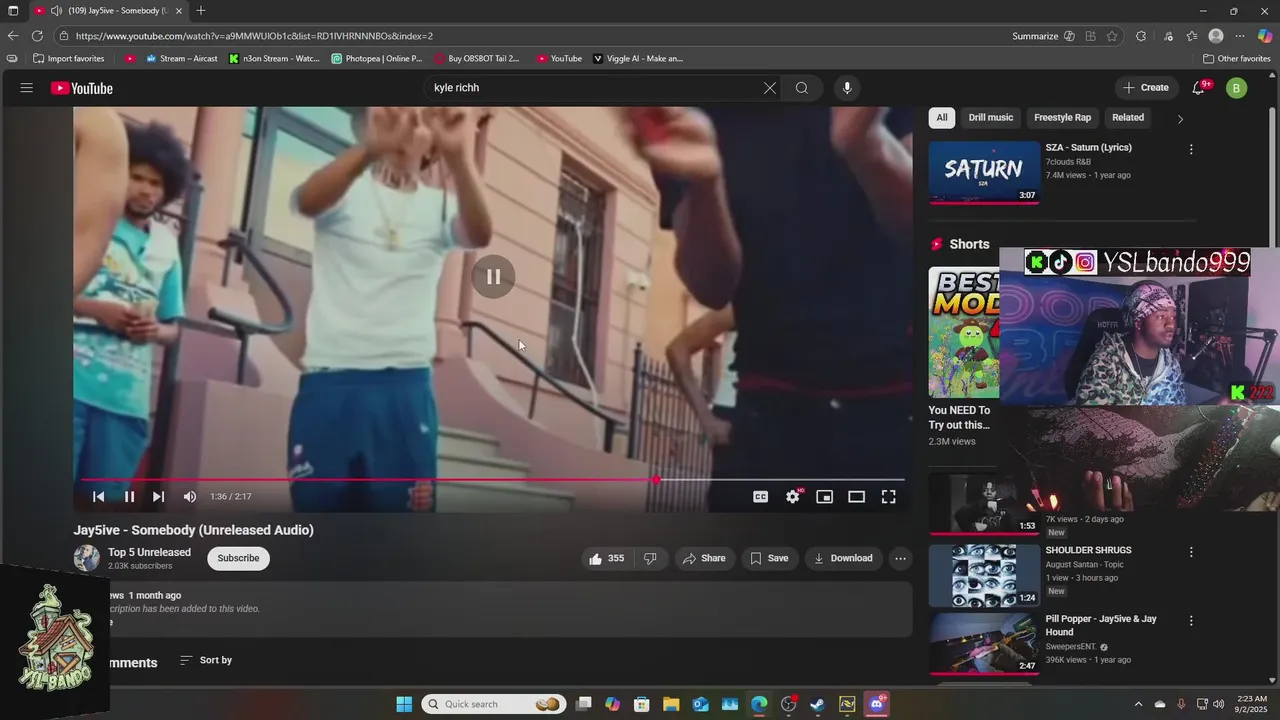Open YouTube notifications bell

[1199, 88]
